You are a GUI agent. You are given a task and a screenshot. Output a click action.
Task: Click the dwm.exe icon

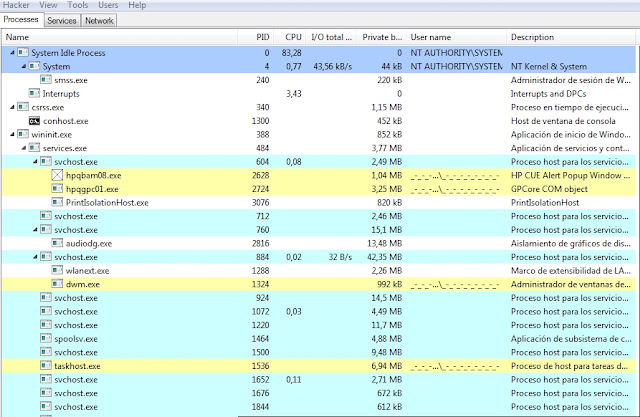click(57, 284)
